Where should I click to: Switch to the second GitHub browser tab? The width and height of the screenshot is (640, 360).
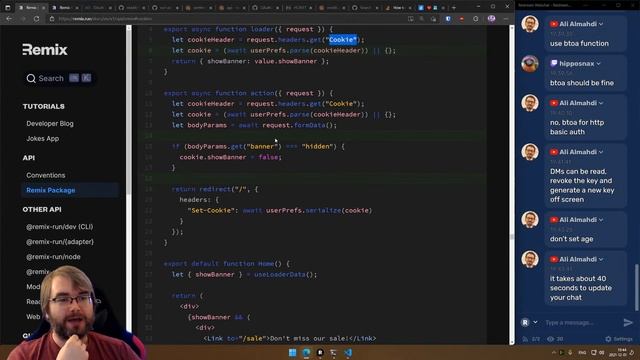pos(165,7)
